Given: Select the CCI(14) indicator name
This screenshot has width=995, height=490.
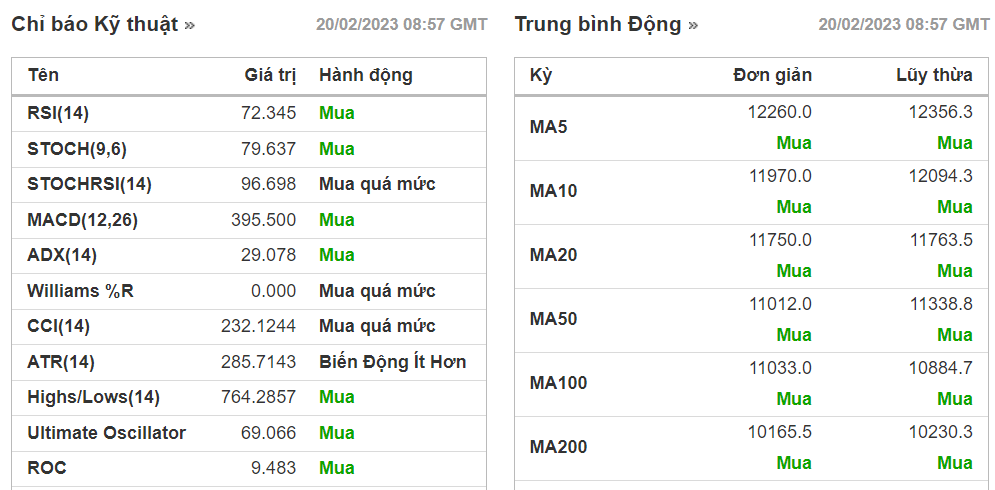Looking at the screenshot, I should pyautogui.click(x=58, y=326).
